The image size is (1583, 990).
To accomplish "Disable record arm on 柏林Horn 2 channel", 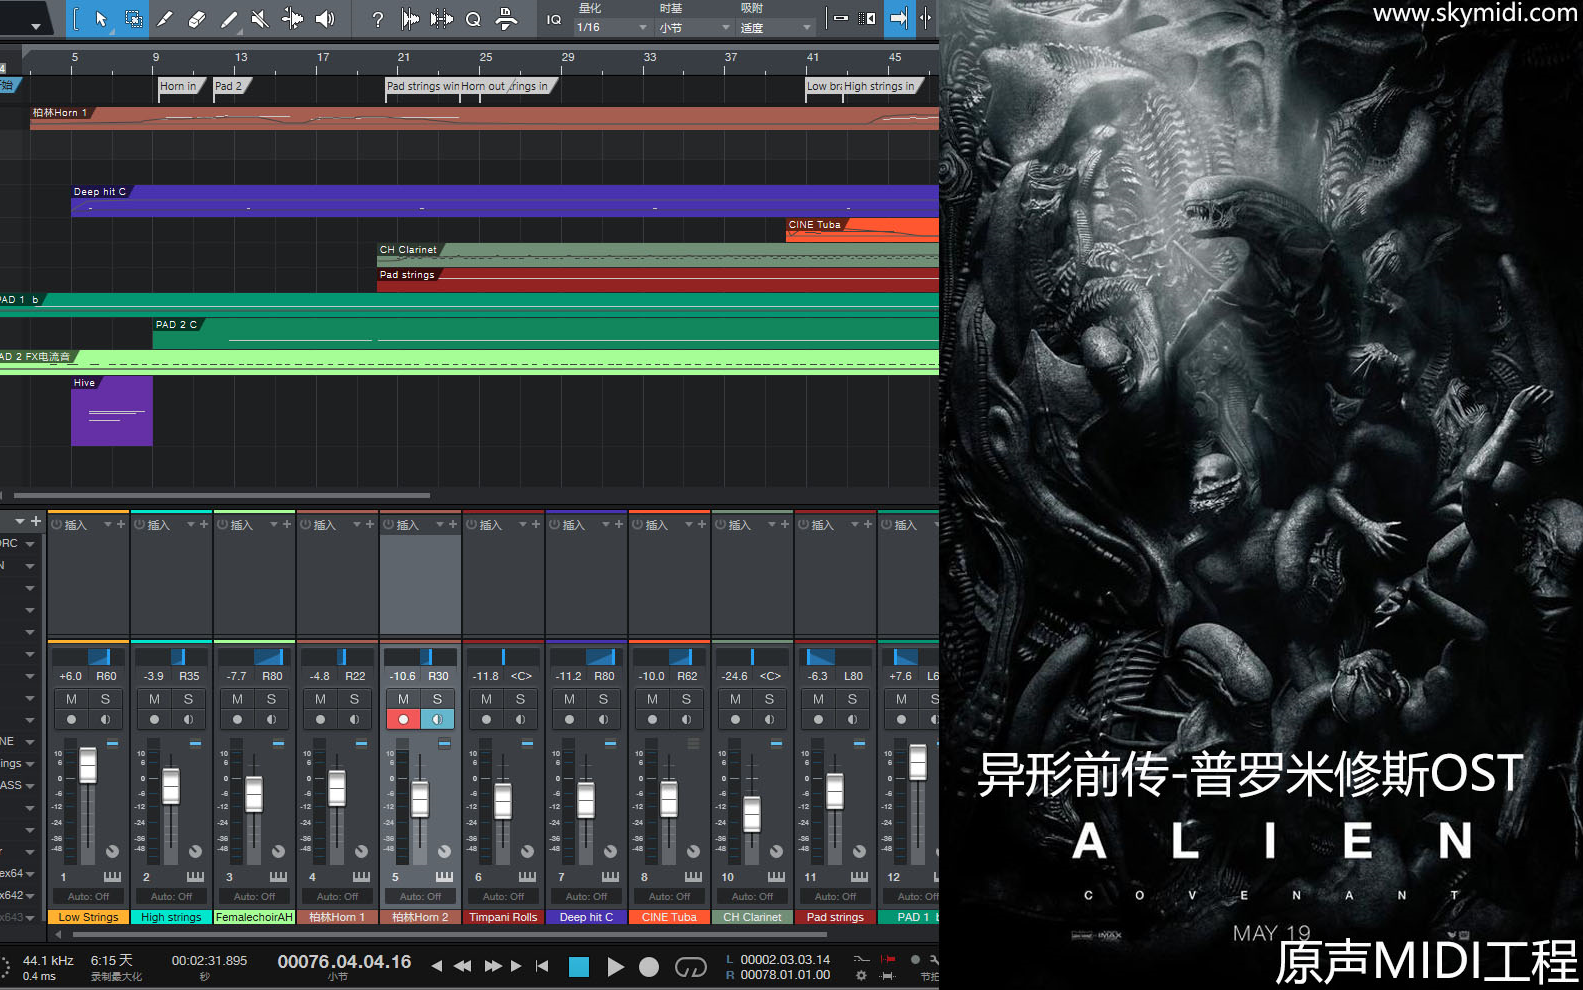I will pyautogui.click(x=403, y=719).
